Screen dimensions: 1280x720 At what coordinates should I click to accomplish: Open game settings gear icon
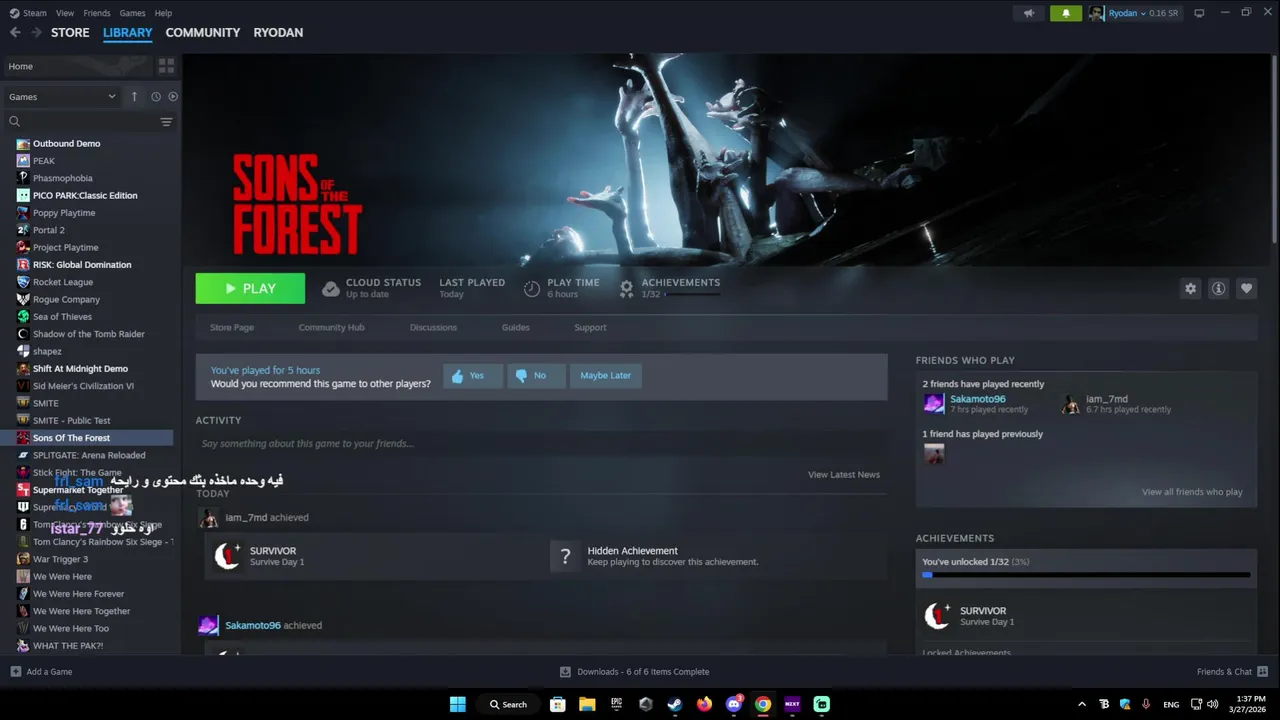pyautogui.click(x=1190, y=288)
